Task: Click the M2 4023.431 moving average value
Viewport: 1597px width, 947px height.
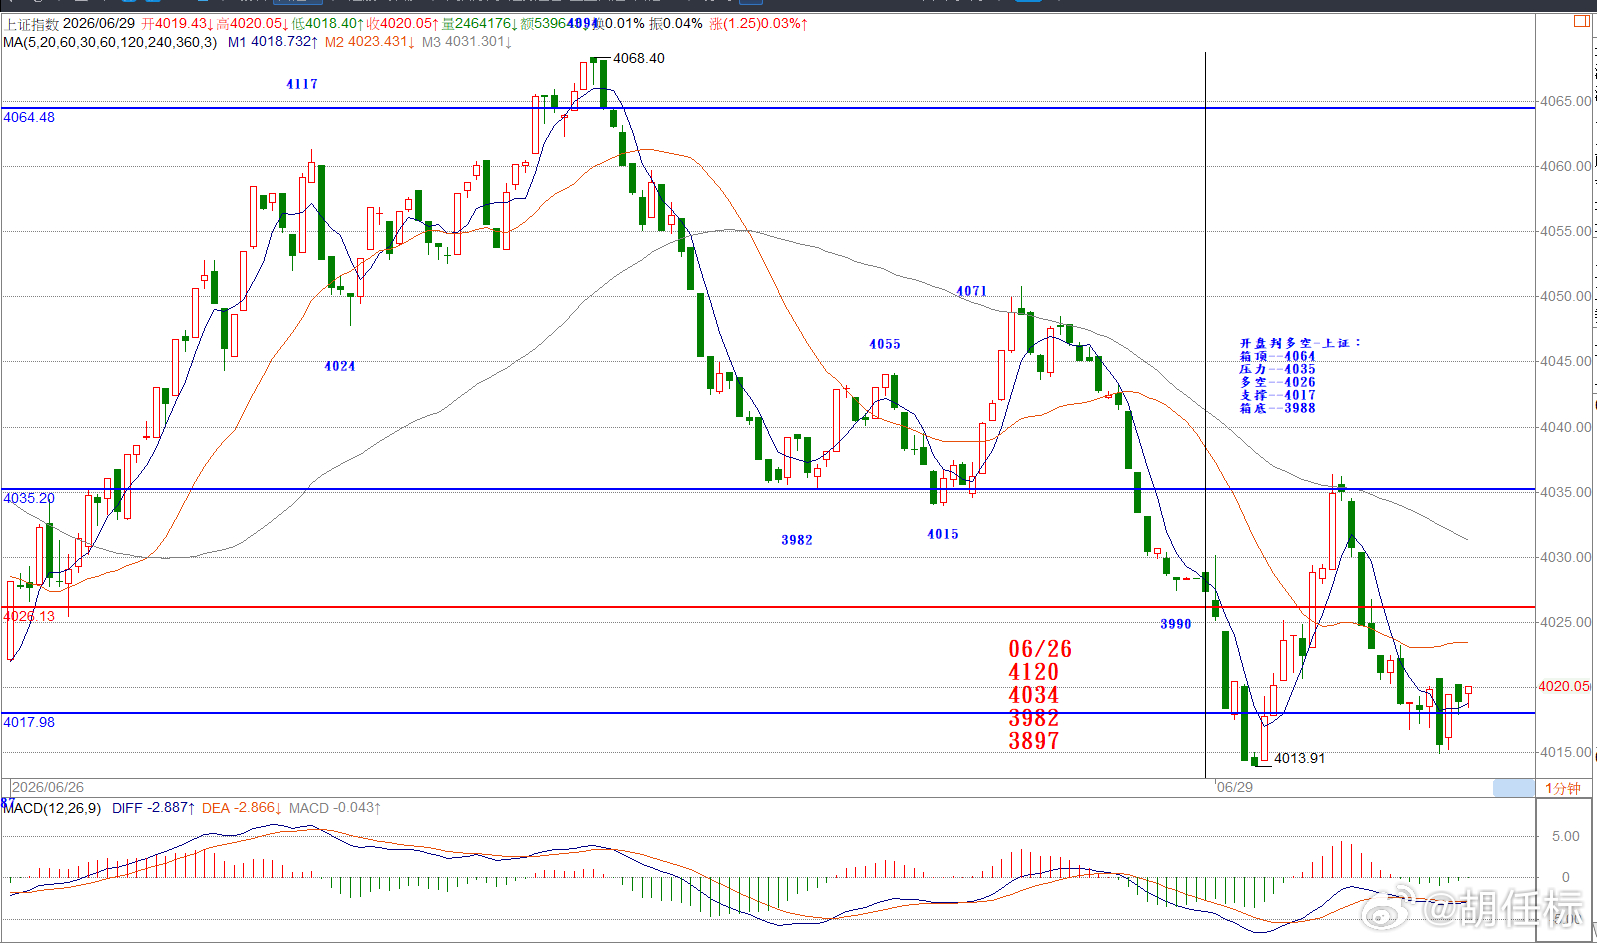Action: click(x=368, y=42)
